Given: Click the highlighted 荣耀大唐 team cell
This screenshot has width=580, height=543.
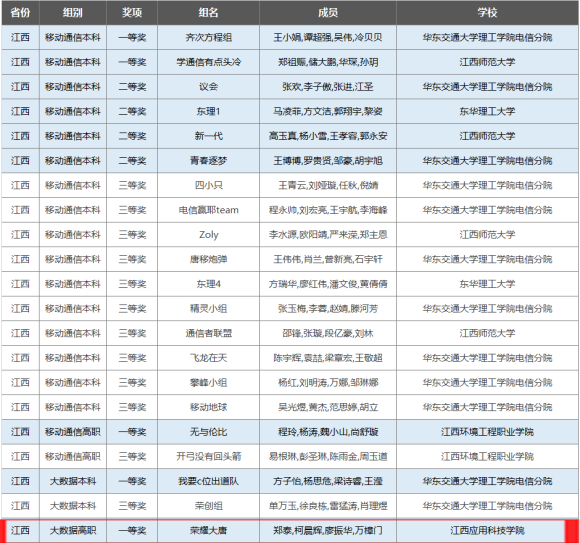Looking at the screenshot, I should [x=209, y=530].
